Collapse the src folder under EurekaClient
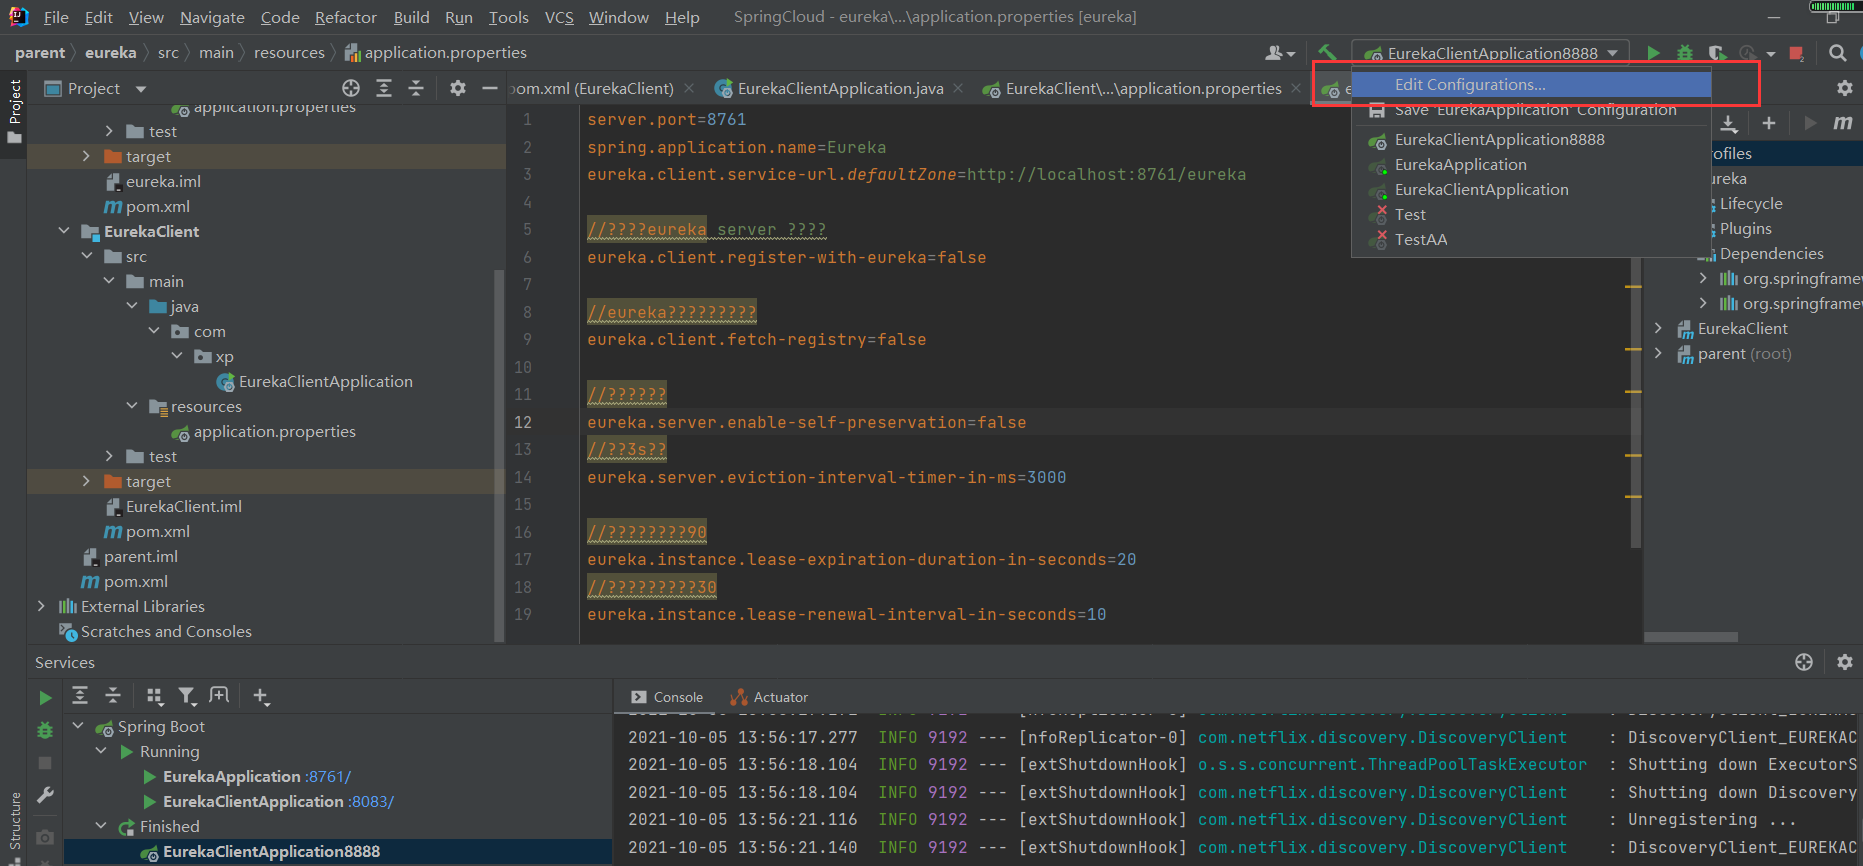Viewport: 1863px width, 866px height. [x=87, y=256]
